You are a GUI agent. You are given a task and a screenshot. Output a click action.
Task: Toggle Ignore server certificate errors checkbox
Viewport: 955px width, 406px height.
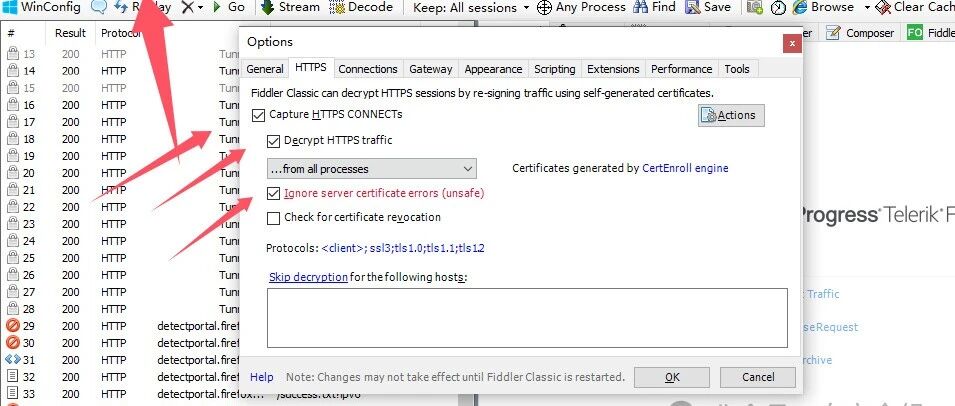tap(273, 194)
